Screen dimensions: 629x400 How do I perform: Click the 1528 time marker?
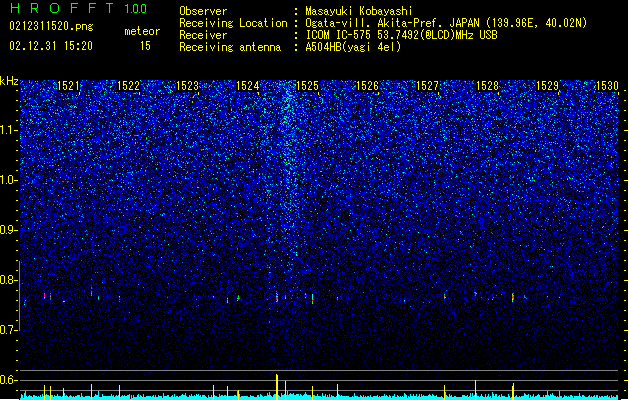point(487,86)
